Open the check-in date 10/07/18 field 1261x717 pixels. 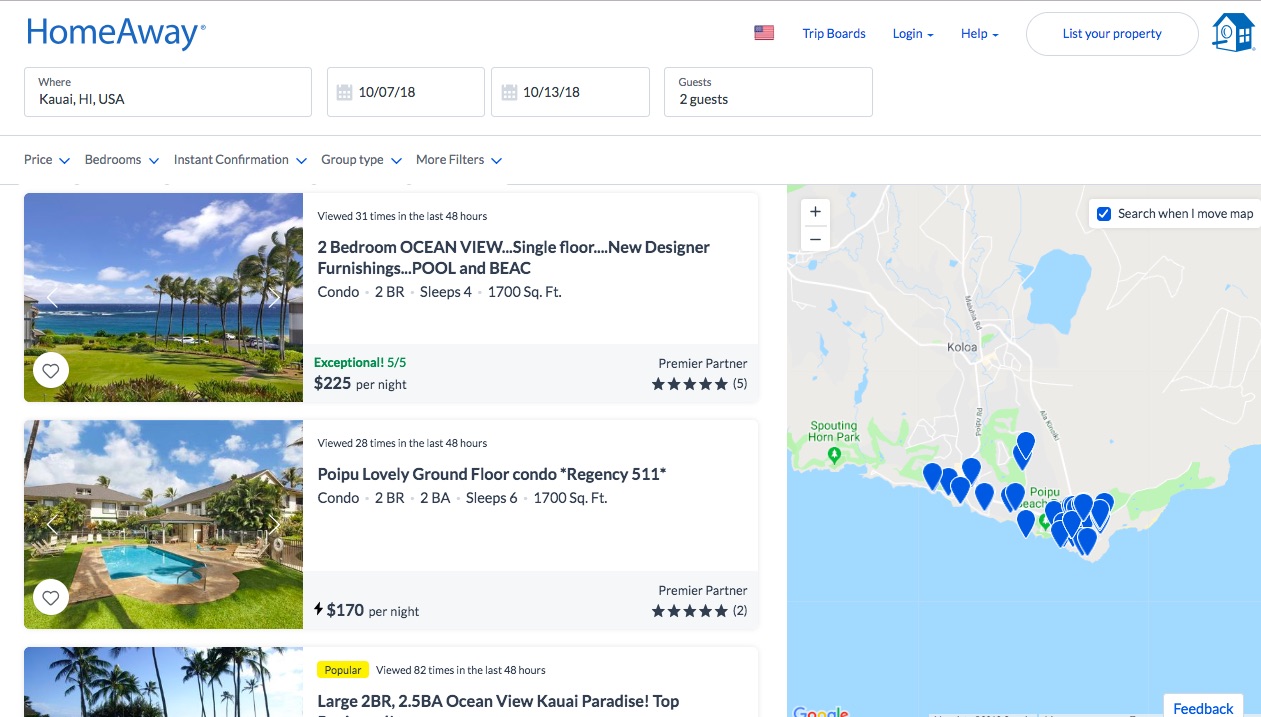click(x=406, y=92)
